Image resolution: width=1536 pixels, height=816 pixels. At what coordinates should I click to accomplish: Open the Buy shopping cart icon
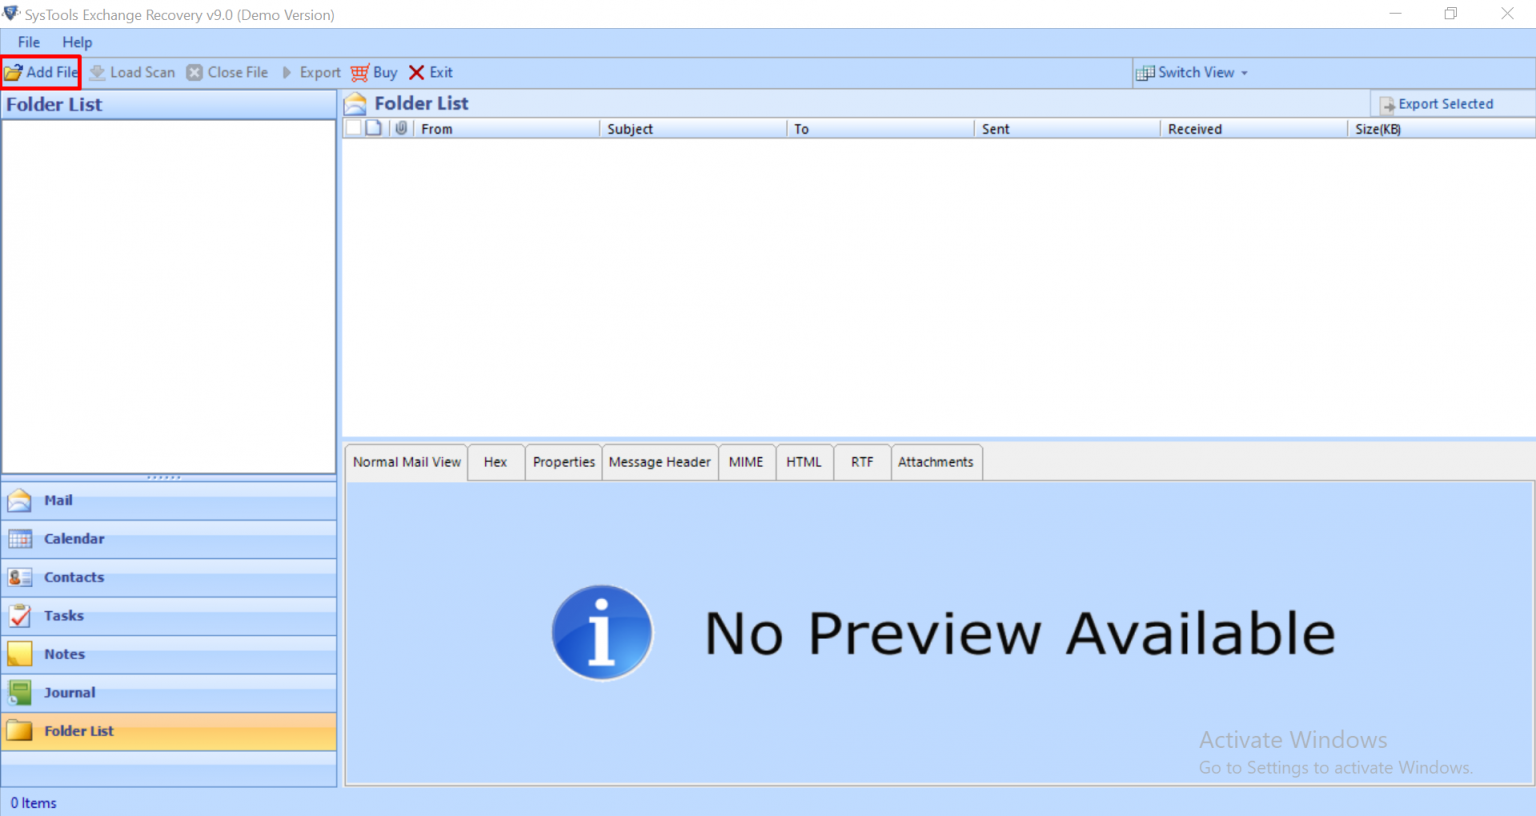click(360, 73)
